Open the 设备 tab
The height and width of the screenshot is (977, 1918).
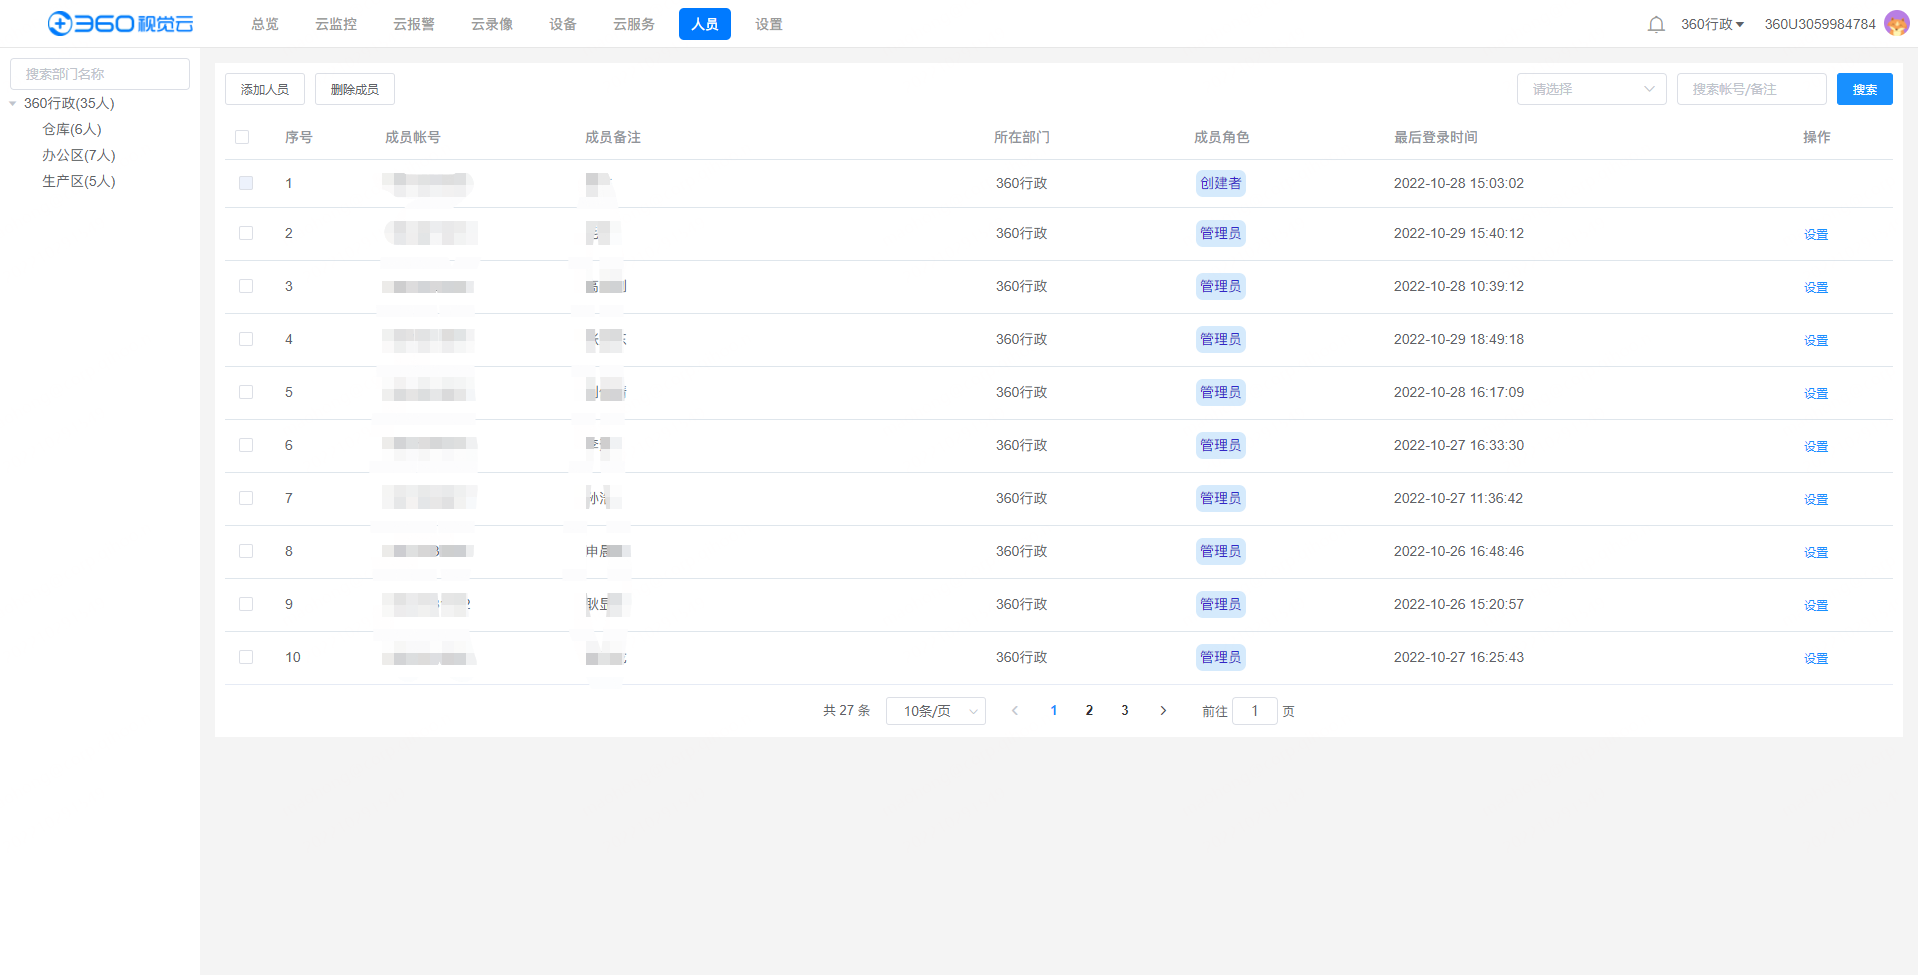click(562, 25)
